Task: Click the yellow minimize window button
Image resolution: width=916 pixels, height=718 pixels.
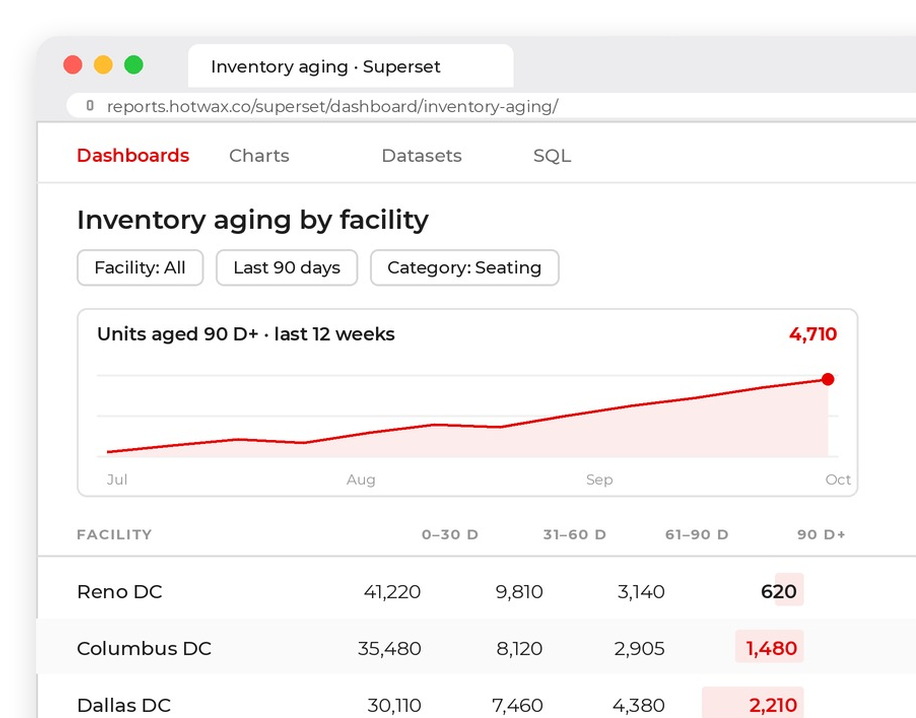Action: [x=103, y=65]
